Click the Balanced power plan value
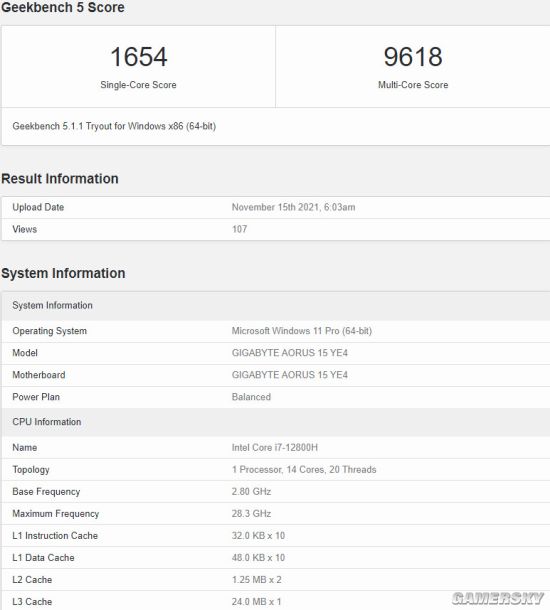Screen dimensions: 550x610 tap(251, 397)
